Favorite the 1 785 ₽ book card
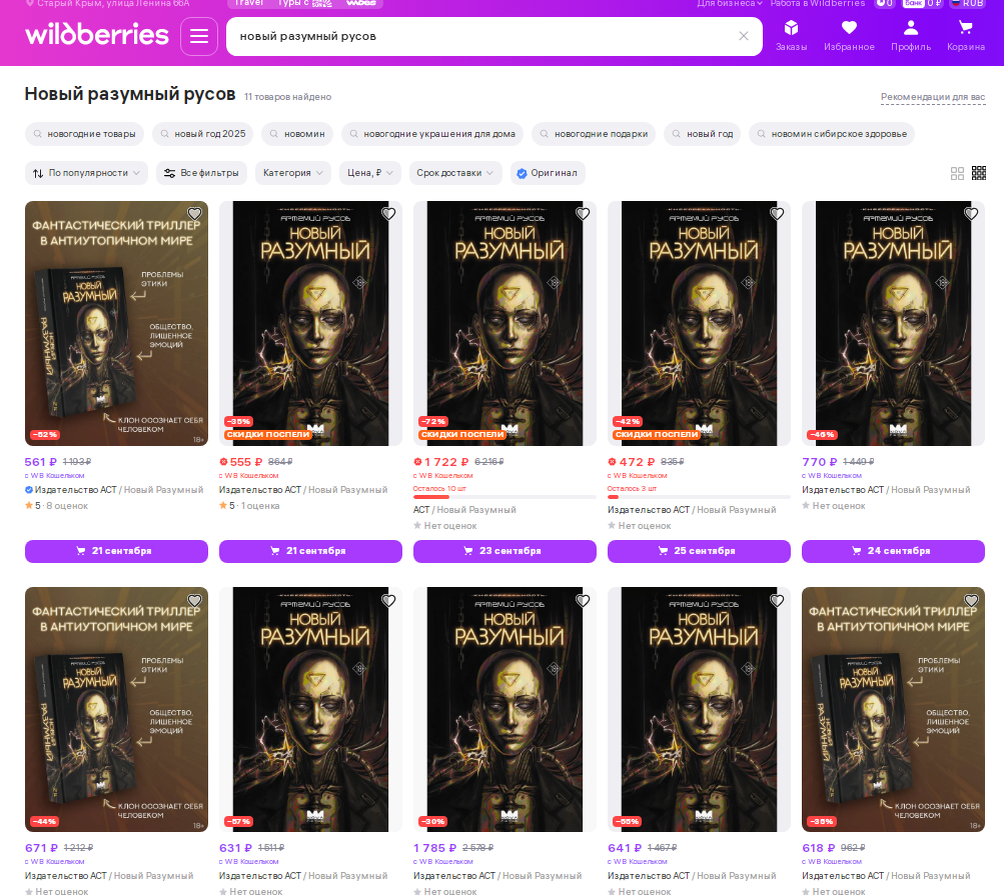1004x895 pixels. tap(583, 601)
